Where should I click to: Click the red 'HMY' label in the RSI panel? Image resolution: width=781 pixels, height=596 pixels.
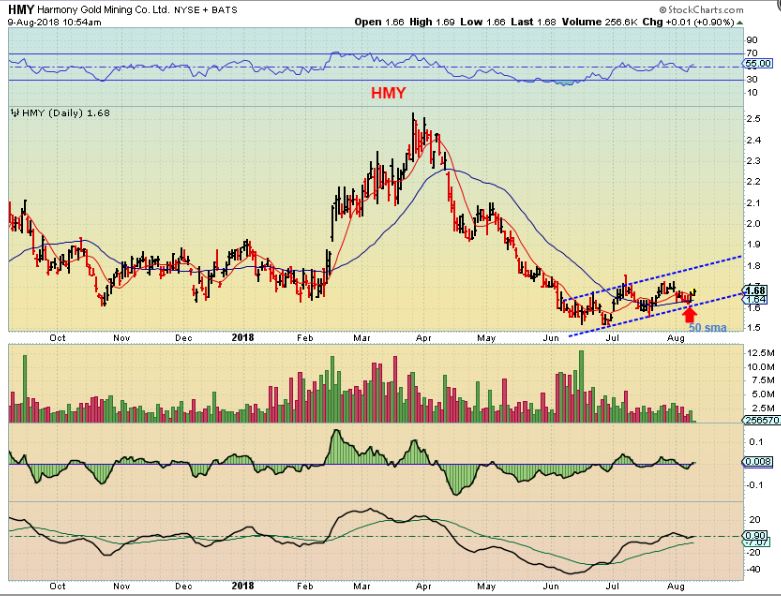pyautogui.click(x=388, y=93)
